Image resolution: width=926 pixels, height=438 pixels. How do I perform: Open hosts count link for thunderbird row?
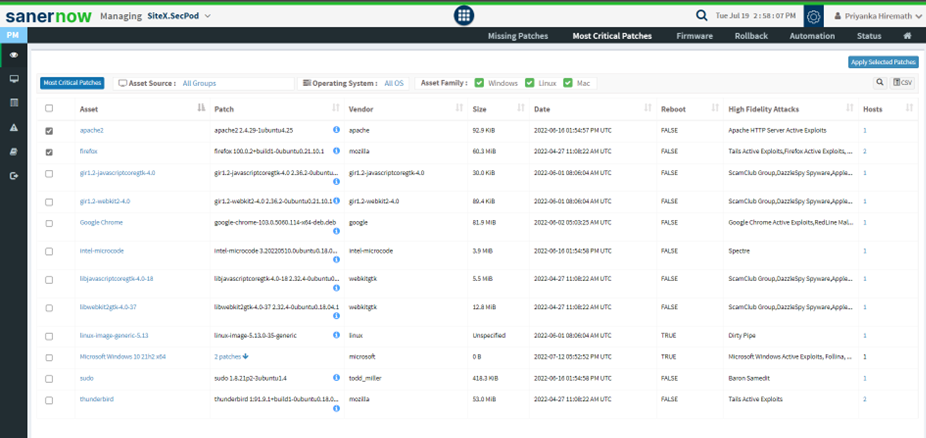(x=865, y=399)
